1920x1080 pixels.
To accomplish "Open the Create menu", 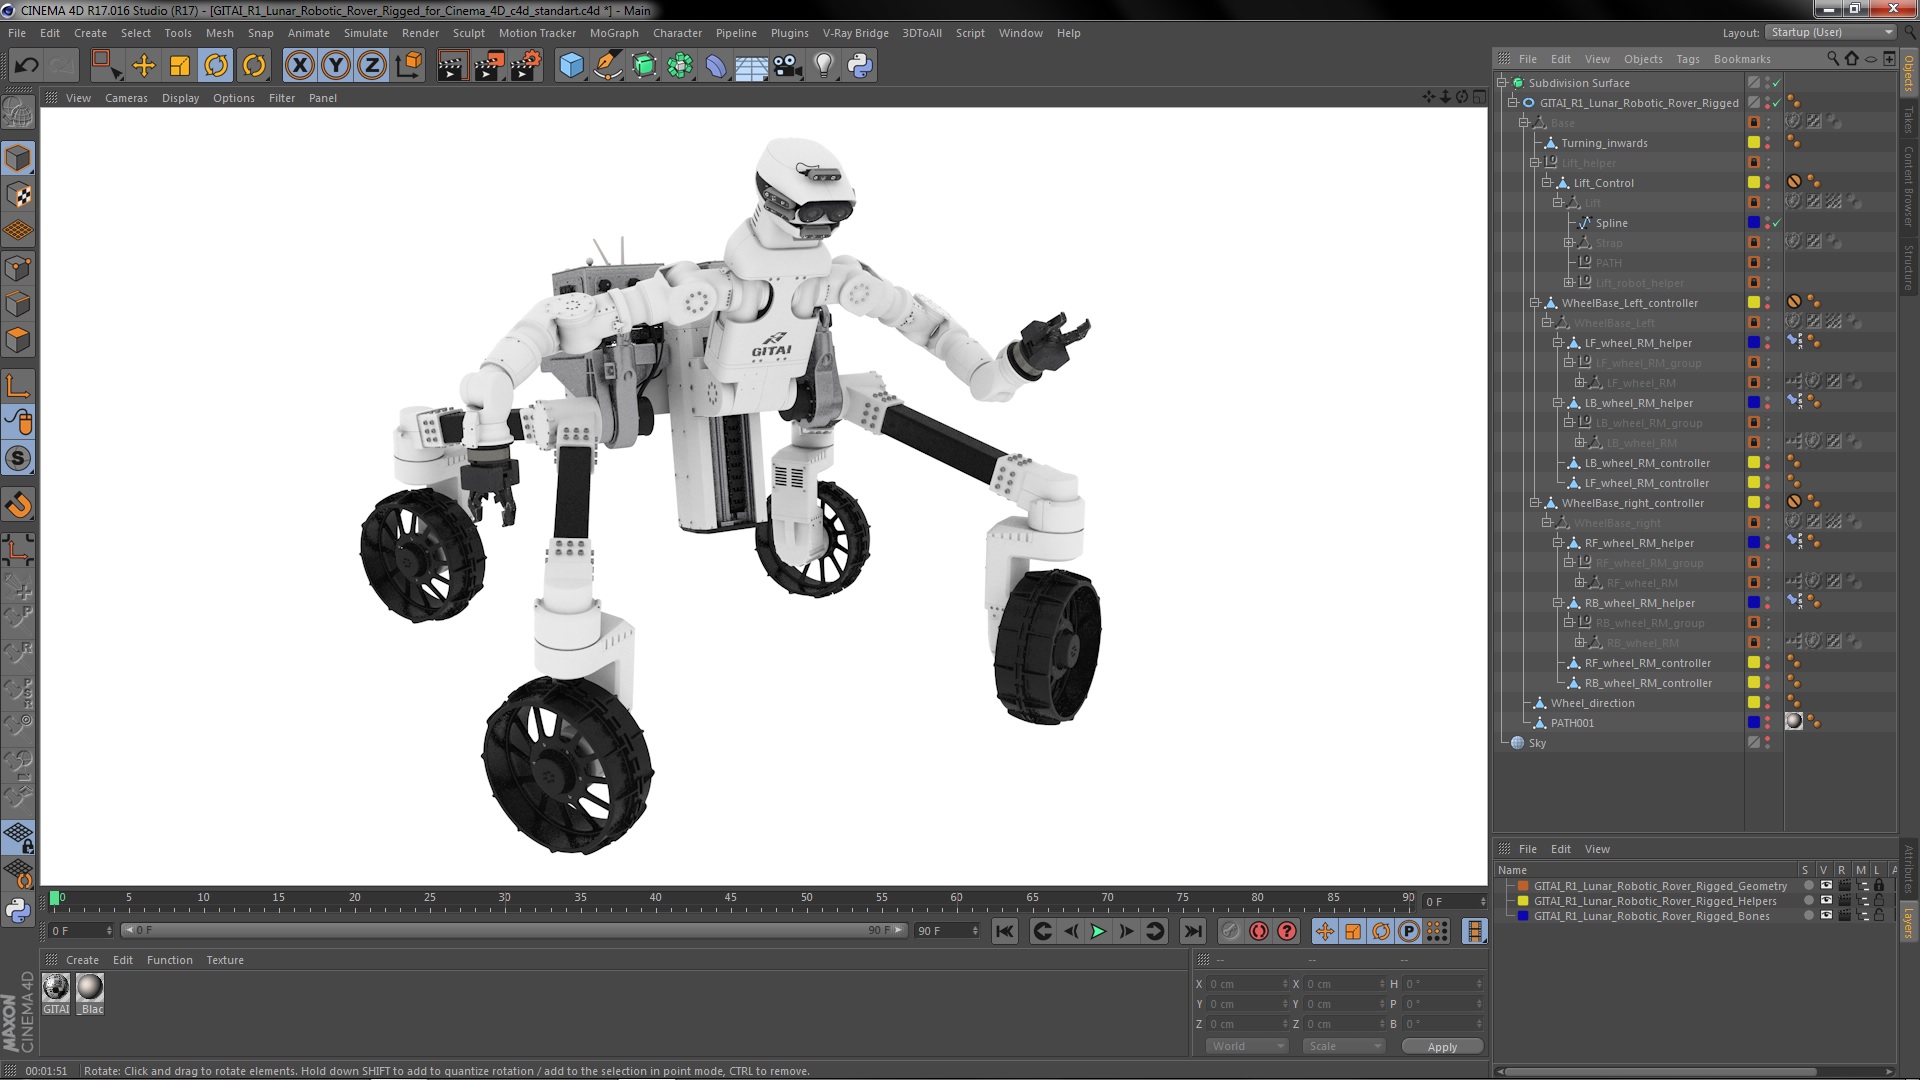I will (x=90, y=33).
